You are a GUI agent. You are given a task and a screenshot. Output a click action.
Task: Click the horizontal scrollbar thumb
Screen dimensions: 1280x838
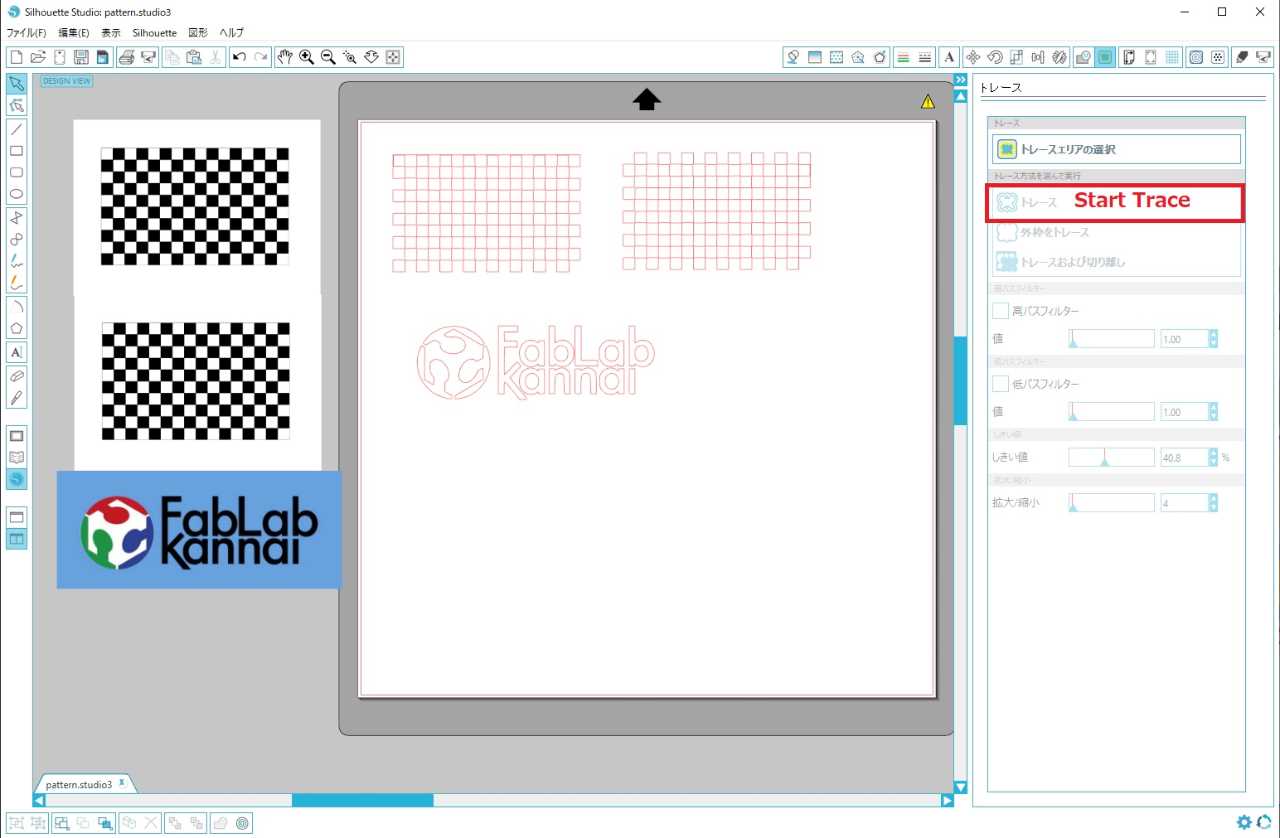[362, 800]
